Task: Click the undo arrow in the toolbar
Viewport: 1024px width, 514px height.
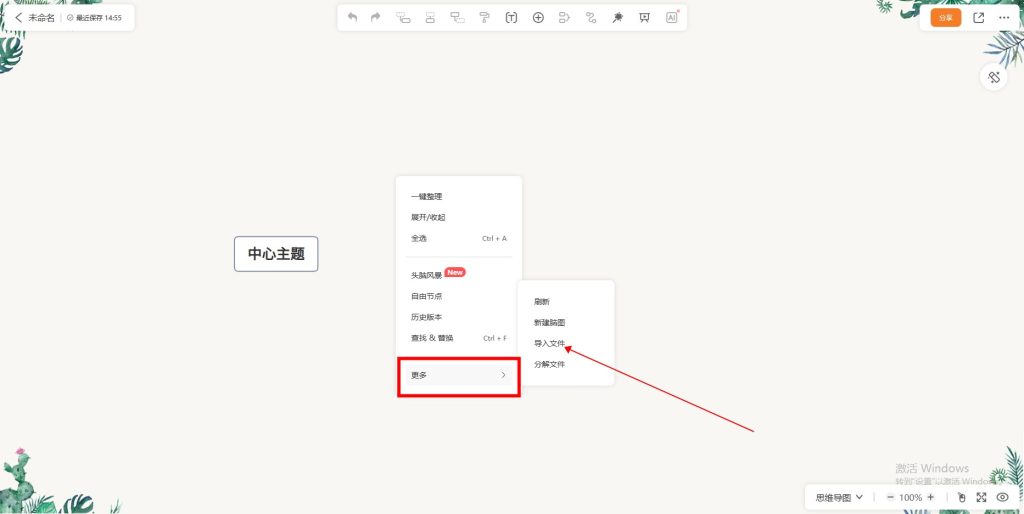Action: (352, 18)
